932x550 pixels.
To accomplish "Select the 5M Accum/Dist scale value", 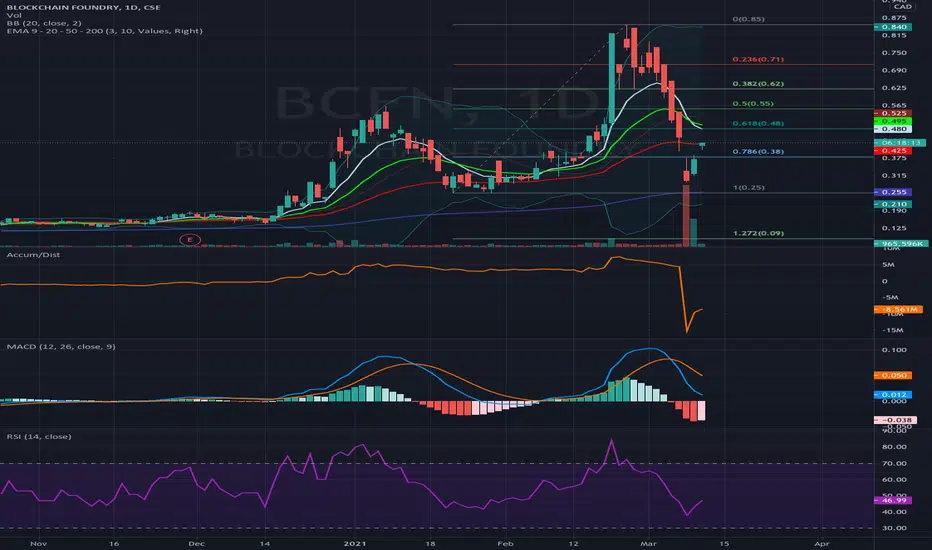I will (x=888, y=265).
